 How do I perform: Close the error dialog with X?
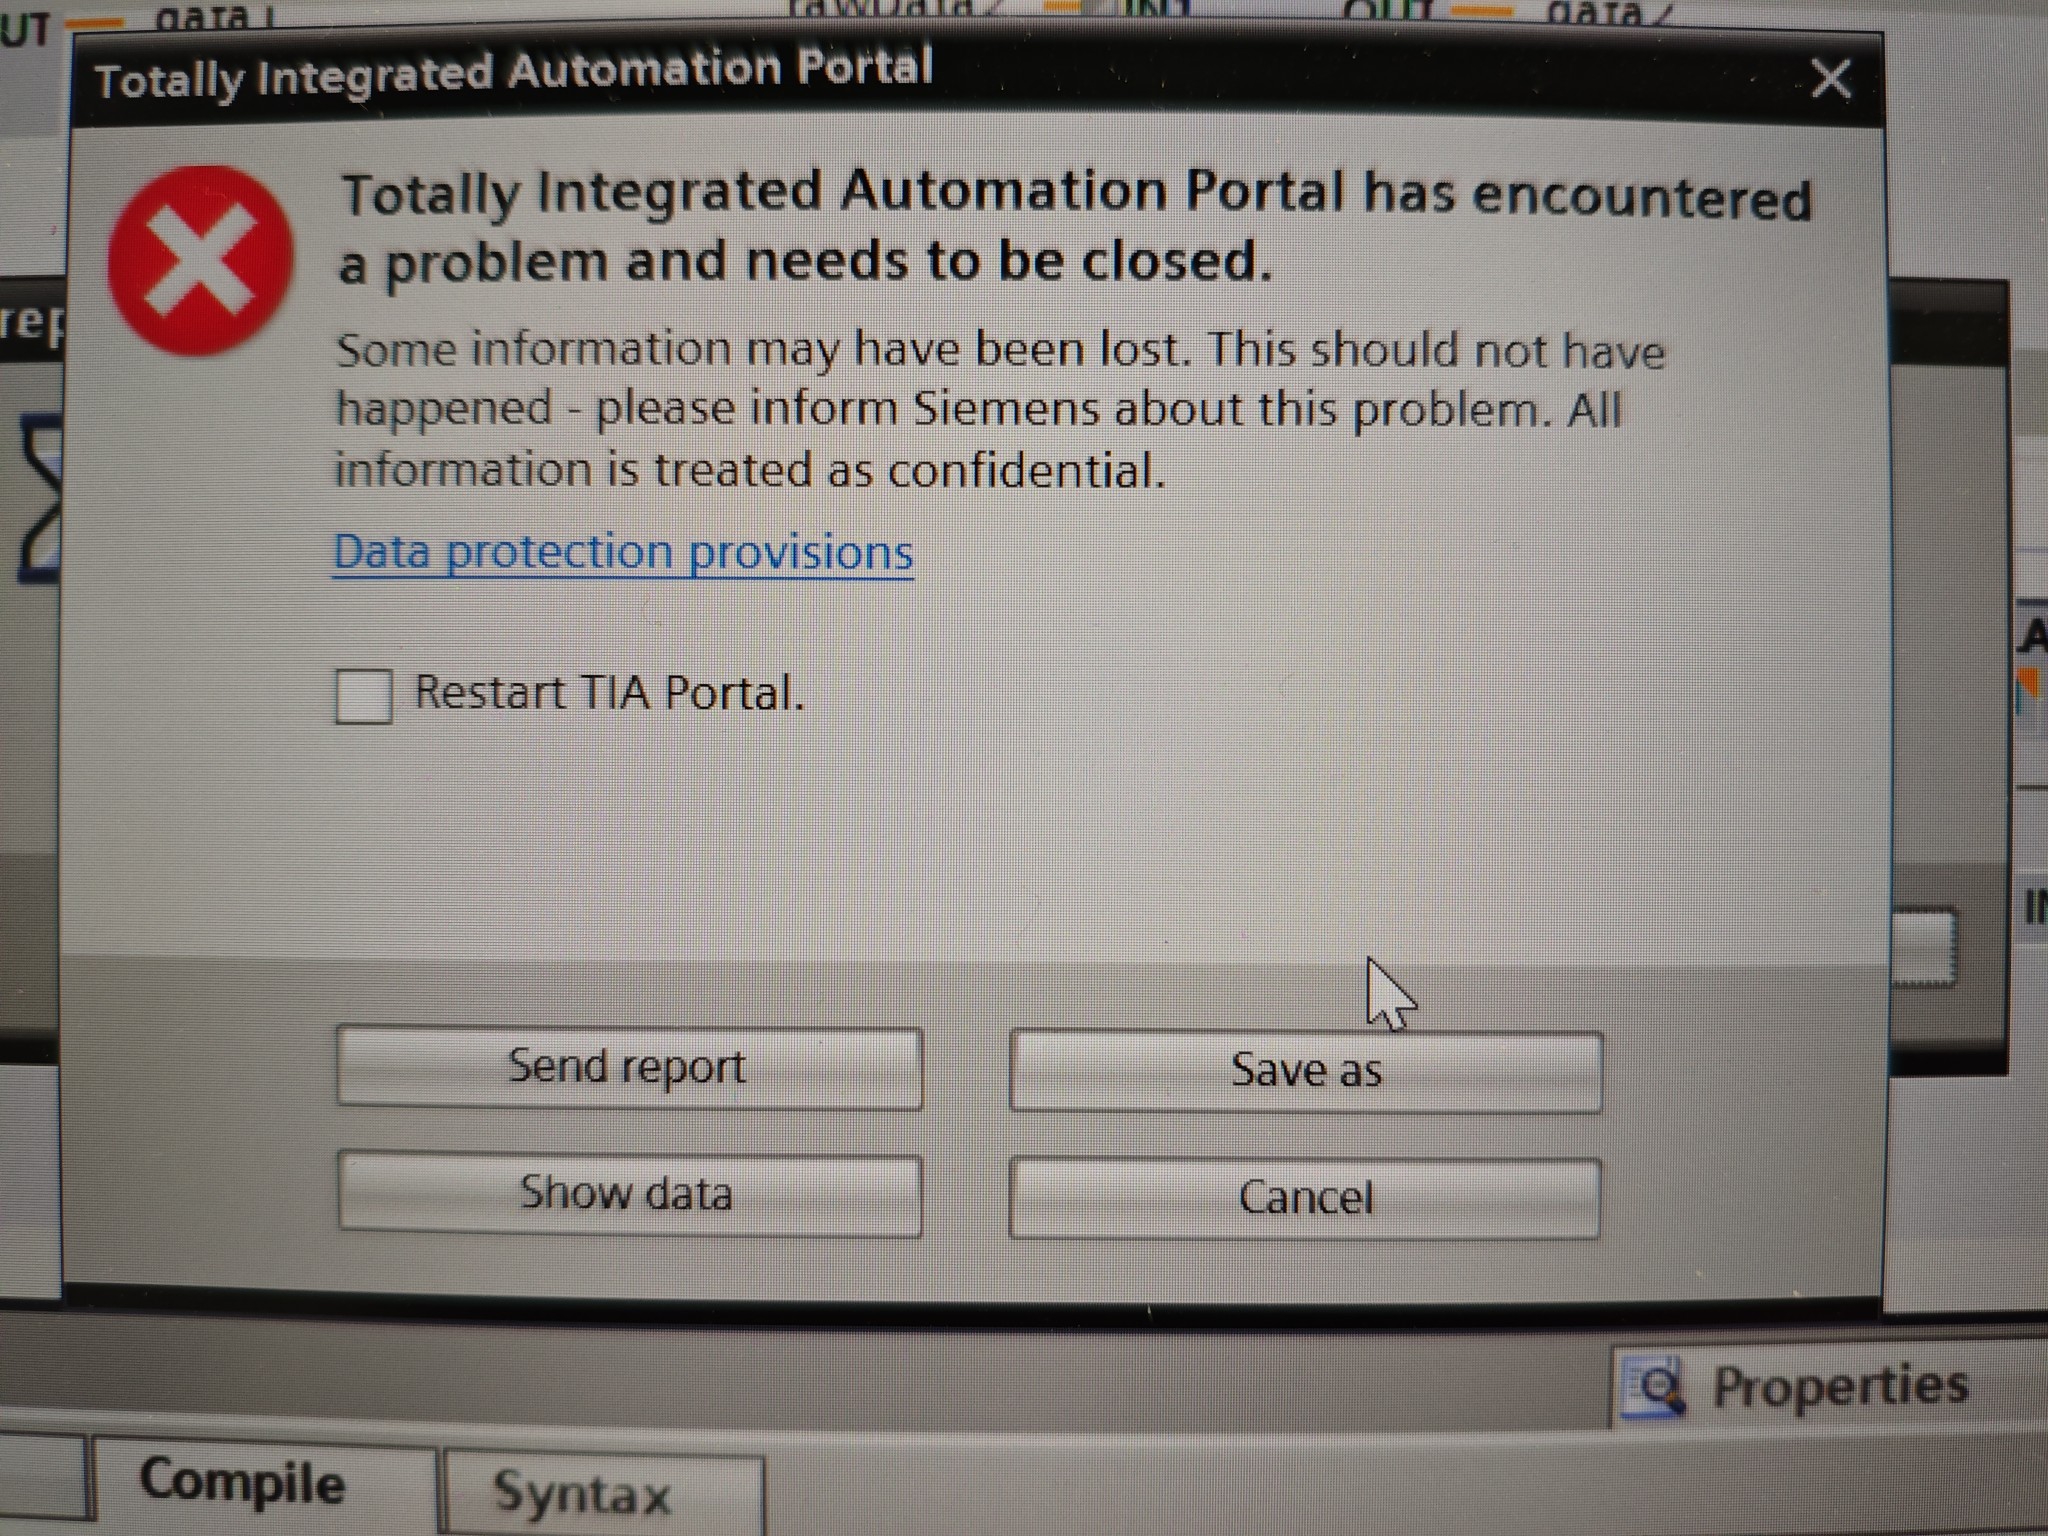(x=1831, y=78)
